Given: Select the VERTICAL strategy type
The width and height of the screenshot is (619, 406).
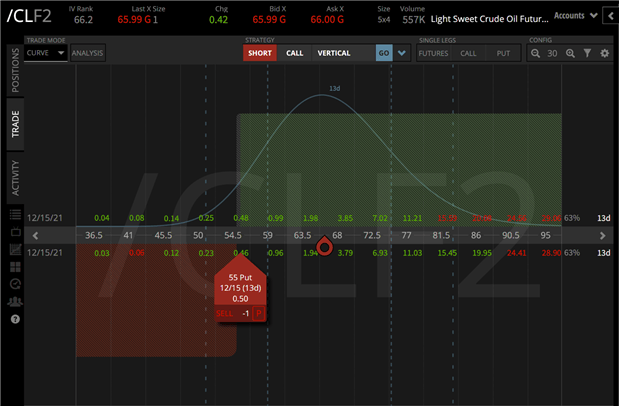Looking at the screenshot, I should click(334, 53).
